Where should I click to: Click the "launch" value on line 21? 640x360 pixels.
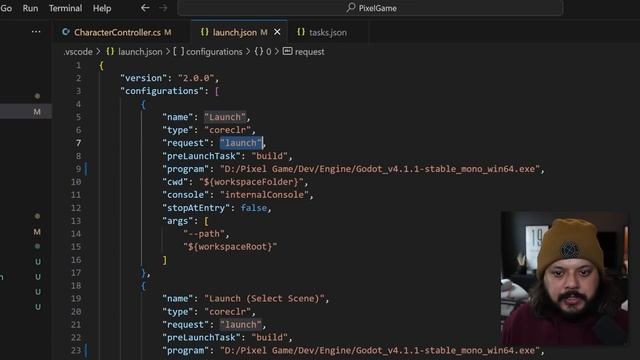[241, 324]
